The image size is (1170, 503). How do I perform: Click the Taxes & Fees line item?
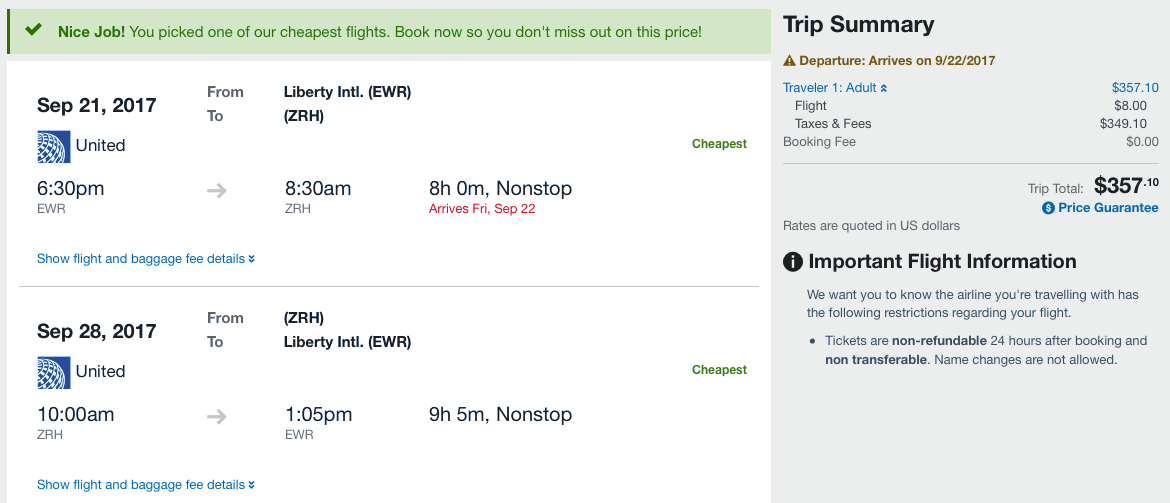pos(833,124)
